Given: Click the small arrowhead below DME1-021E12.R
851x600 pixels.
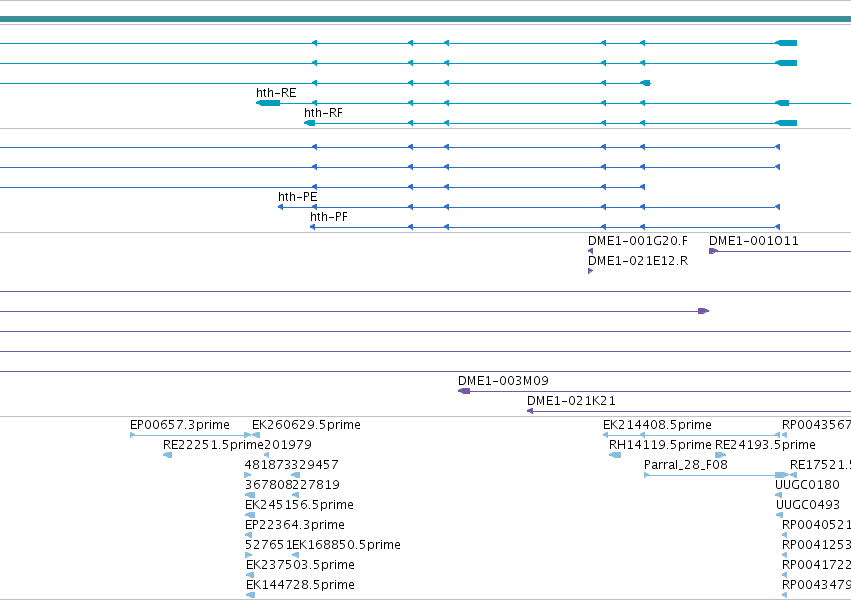Looking at the screenshot, I should point(590,271).
